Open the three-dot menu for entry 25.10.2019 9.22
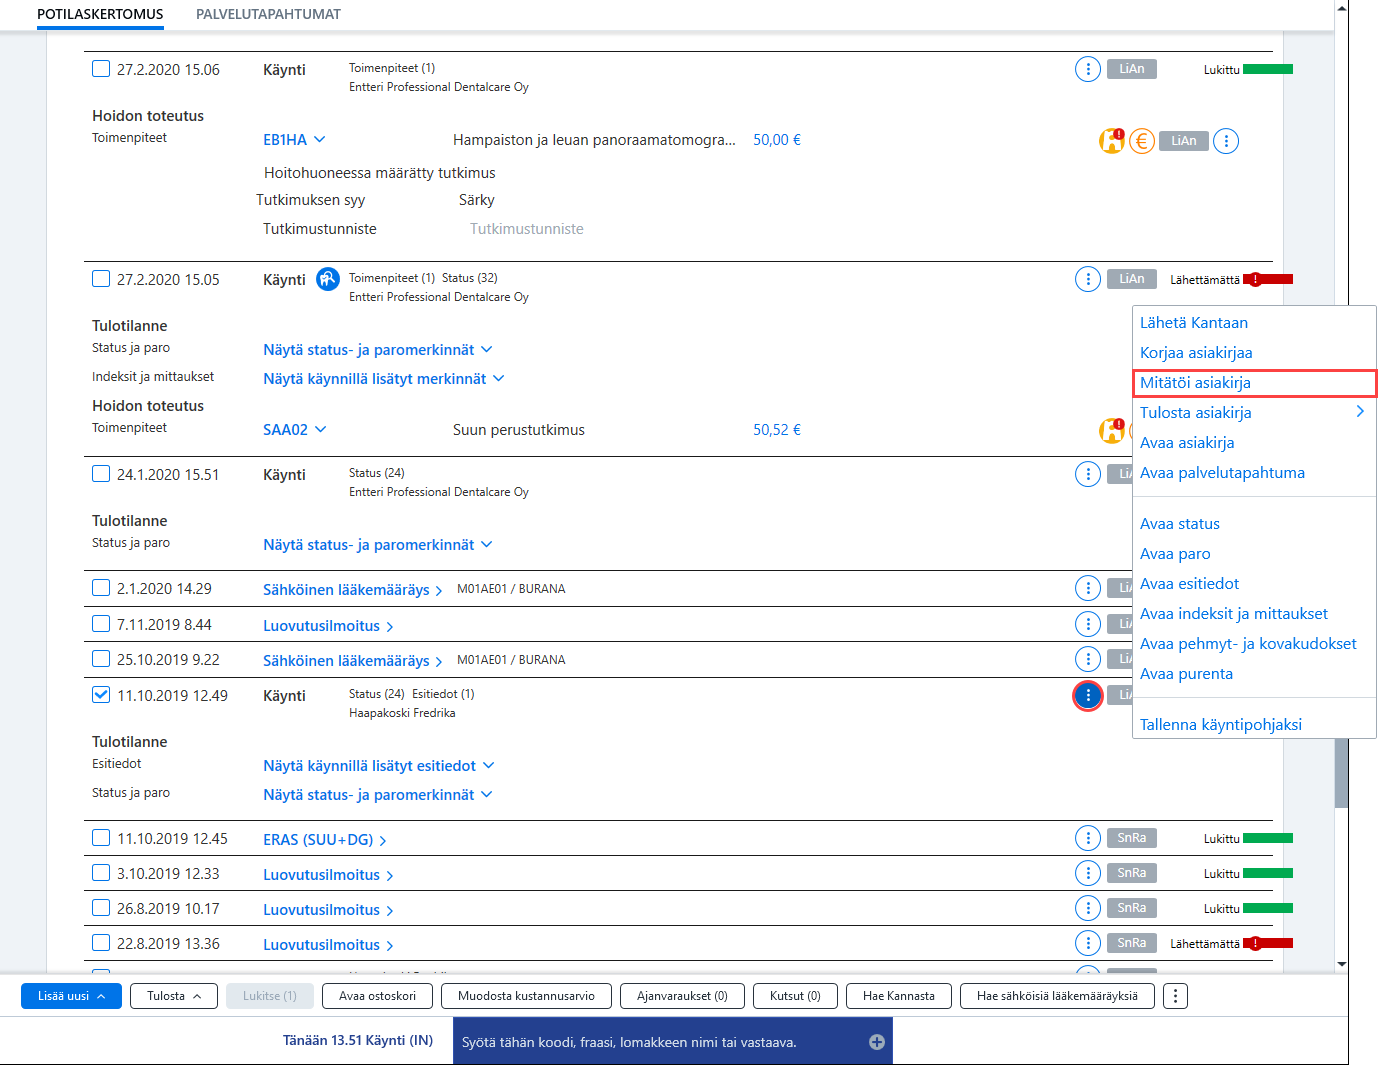The height and width of the screenshot is (1065, 1379). (1088, 659)
